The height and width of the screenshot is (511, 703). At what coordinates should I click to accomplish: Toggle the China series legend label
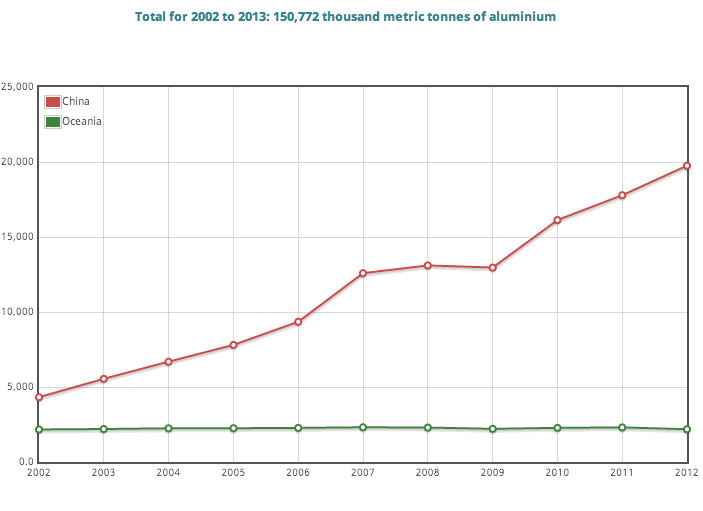point(76,101)
